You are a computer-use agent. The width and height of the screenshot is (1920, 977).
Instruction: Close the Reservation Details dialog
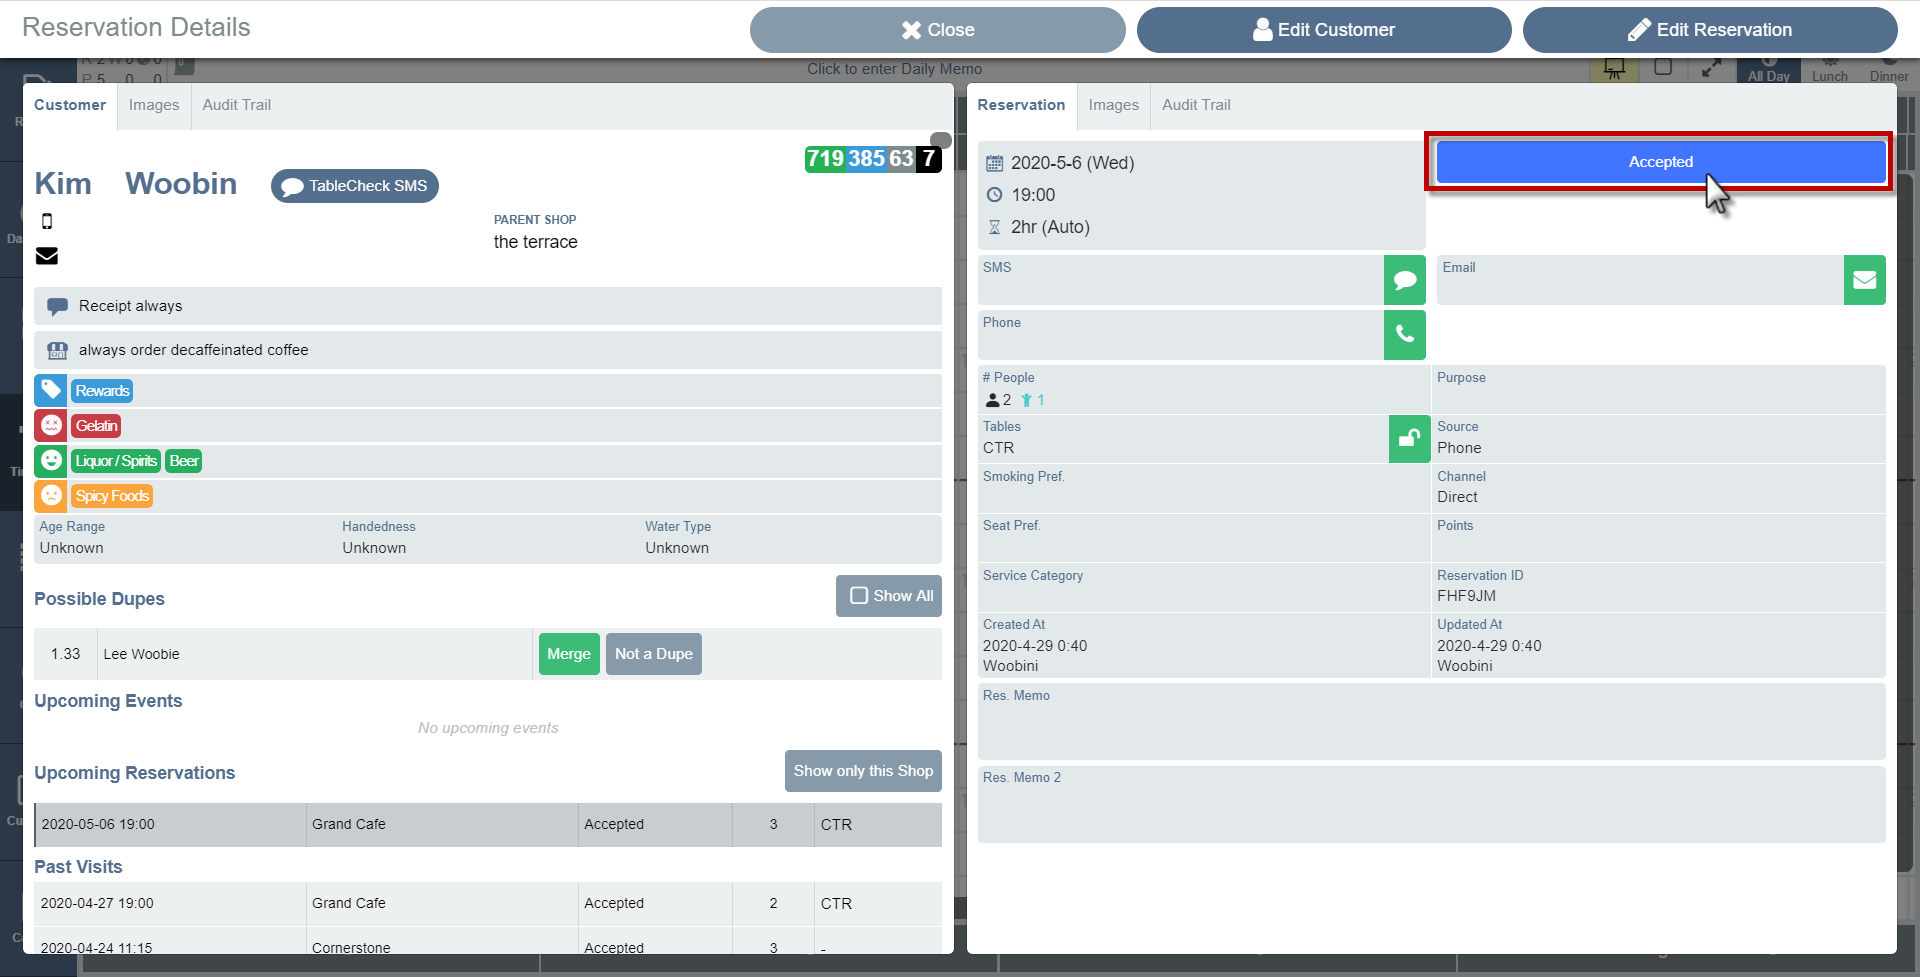(937, 30)
